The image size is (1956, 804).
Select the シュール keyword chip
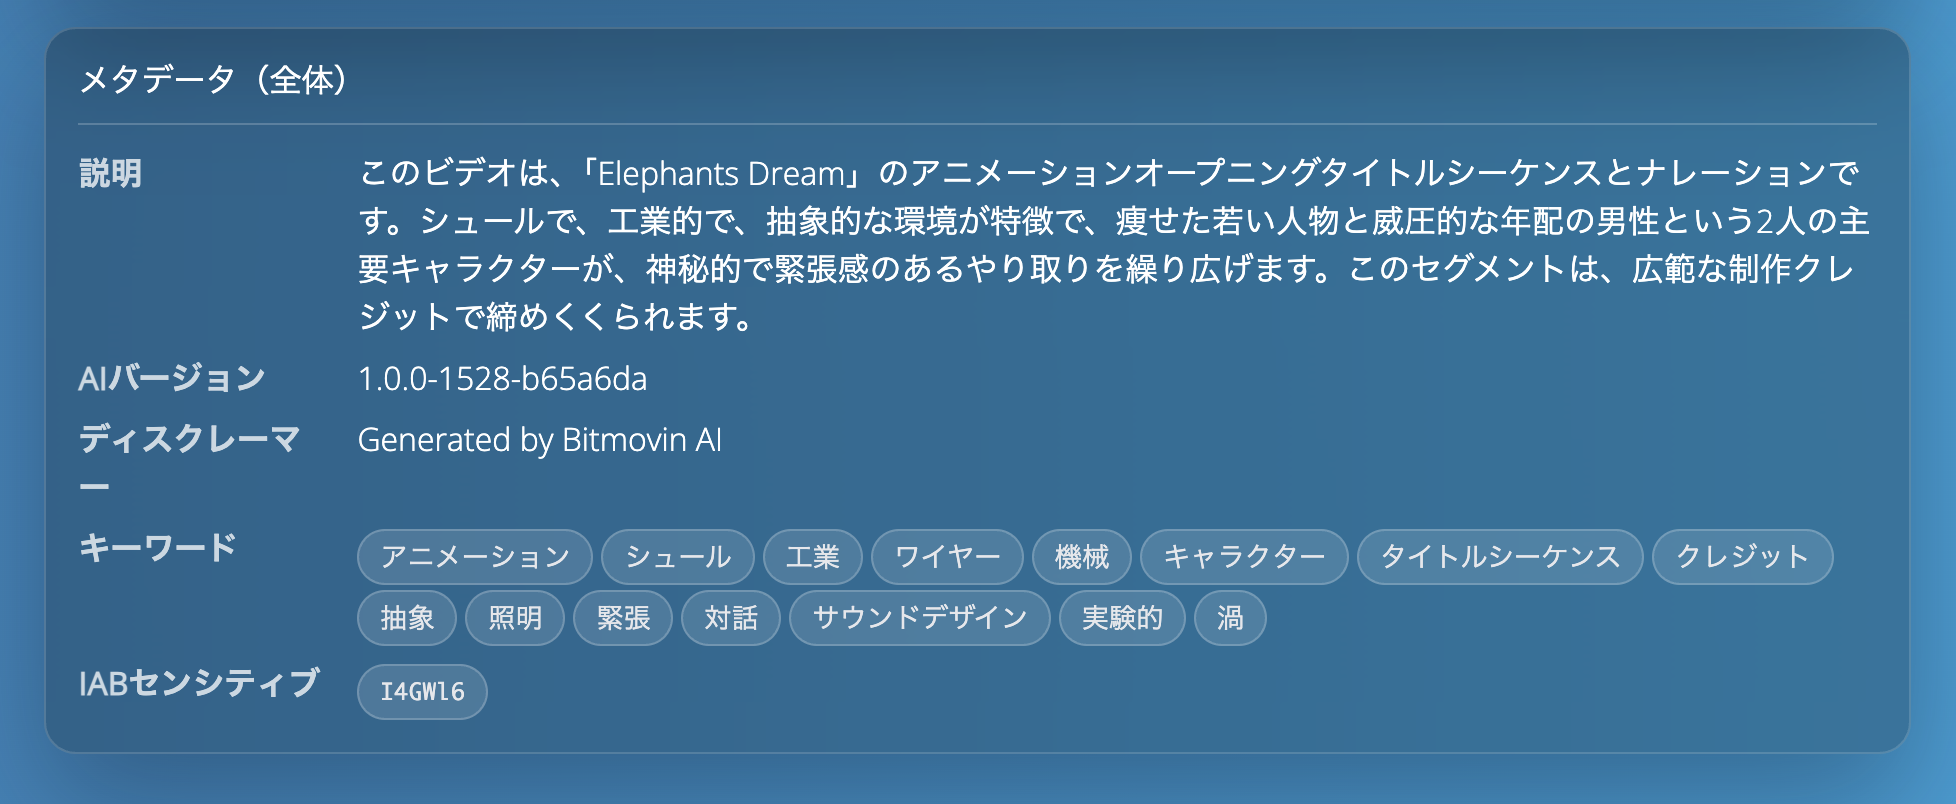pos(678,557)
